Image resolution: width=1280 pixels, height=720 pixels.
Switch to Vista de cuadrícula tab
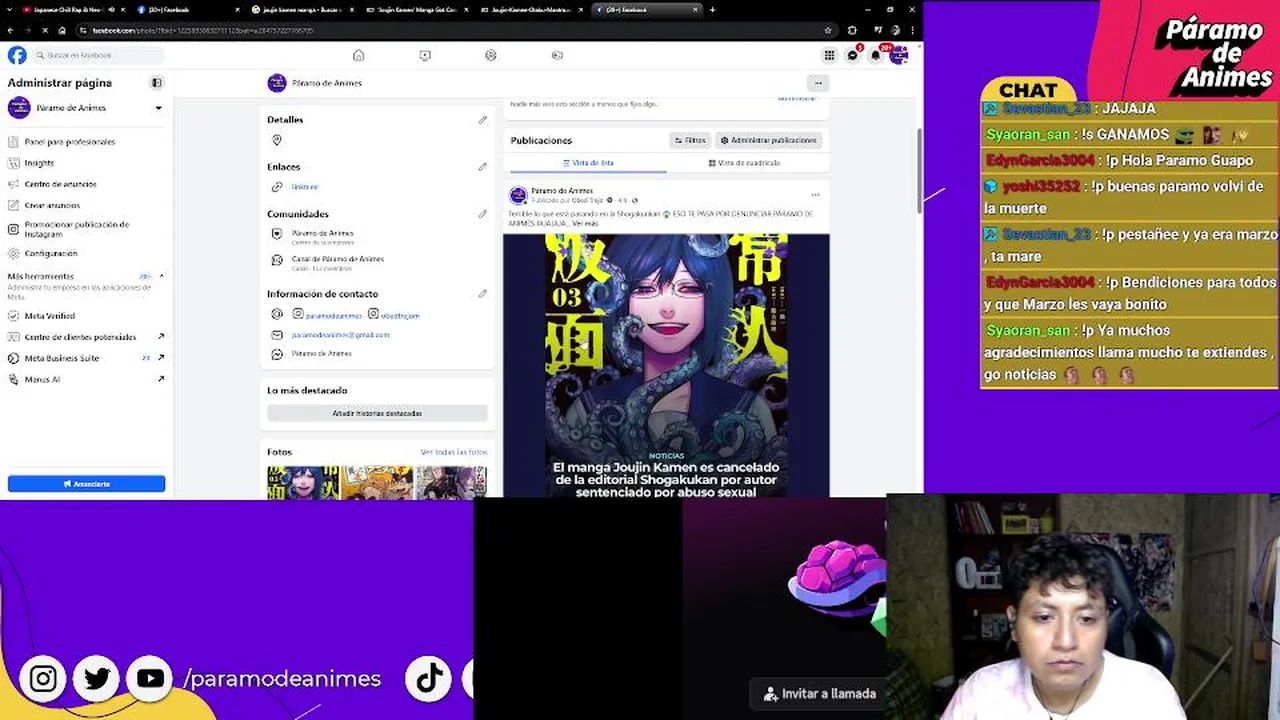(x=744, y=163)
